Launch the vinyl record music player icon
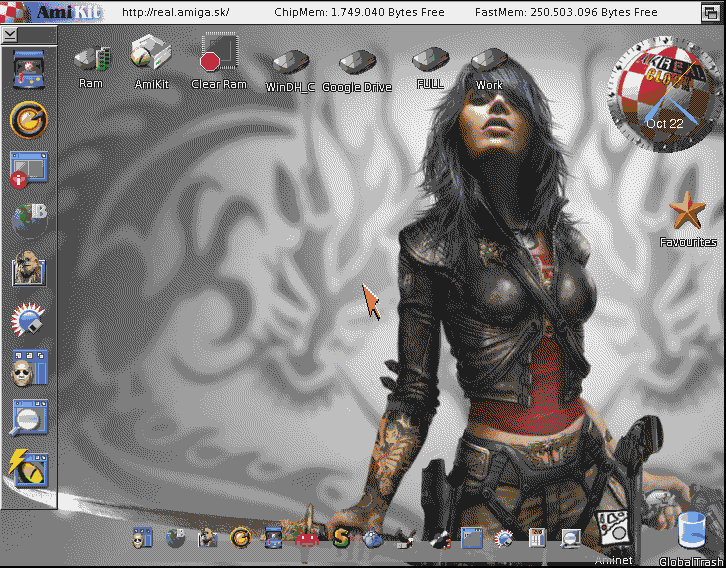 [439, 539]
